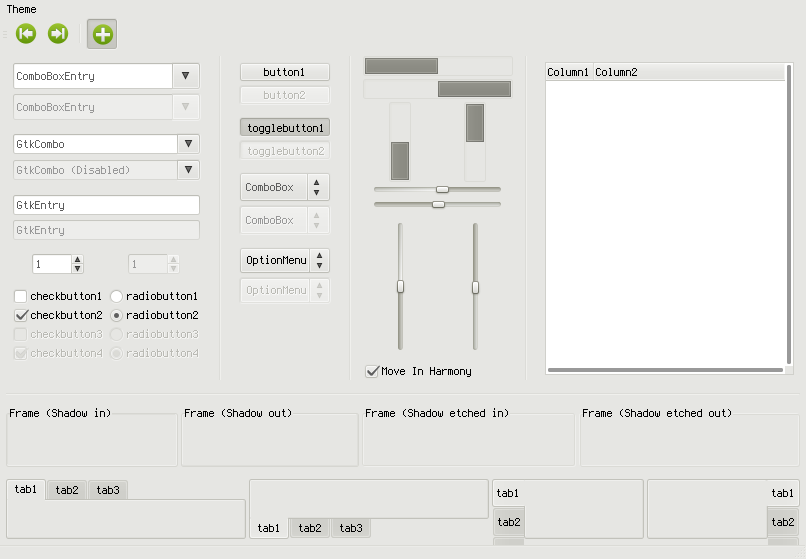Click the Theme label
806x559 pixels.
[x=22, y=9]
